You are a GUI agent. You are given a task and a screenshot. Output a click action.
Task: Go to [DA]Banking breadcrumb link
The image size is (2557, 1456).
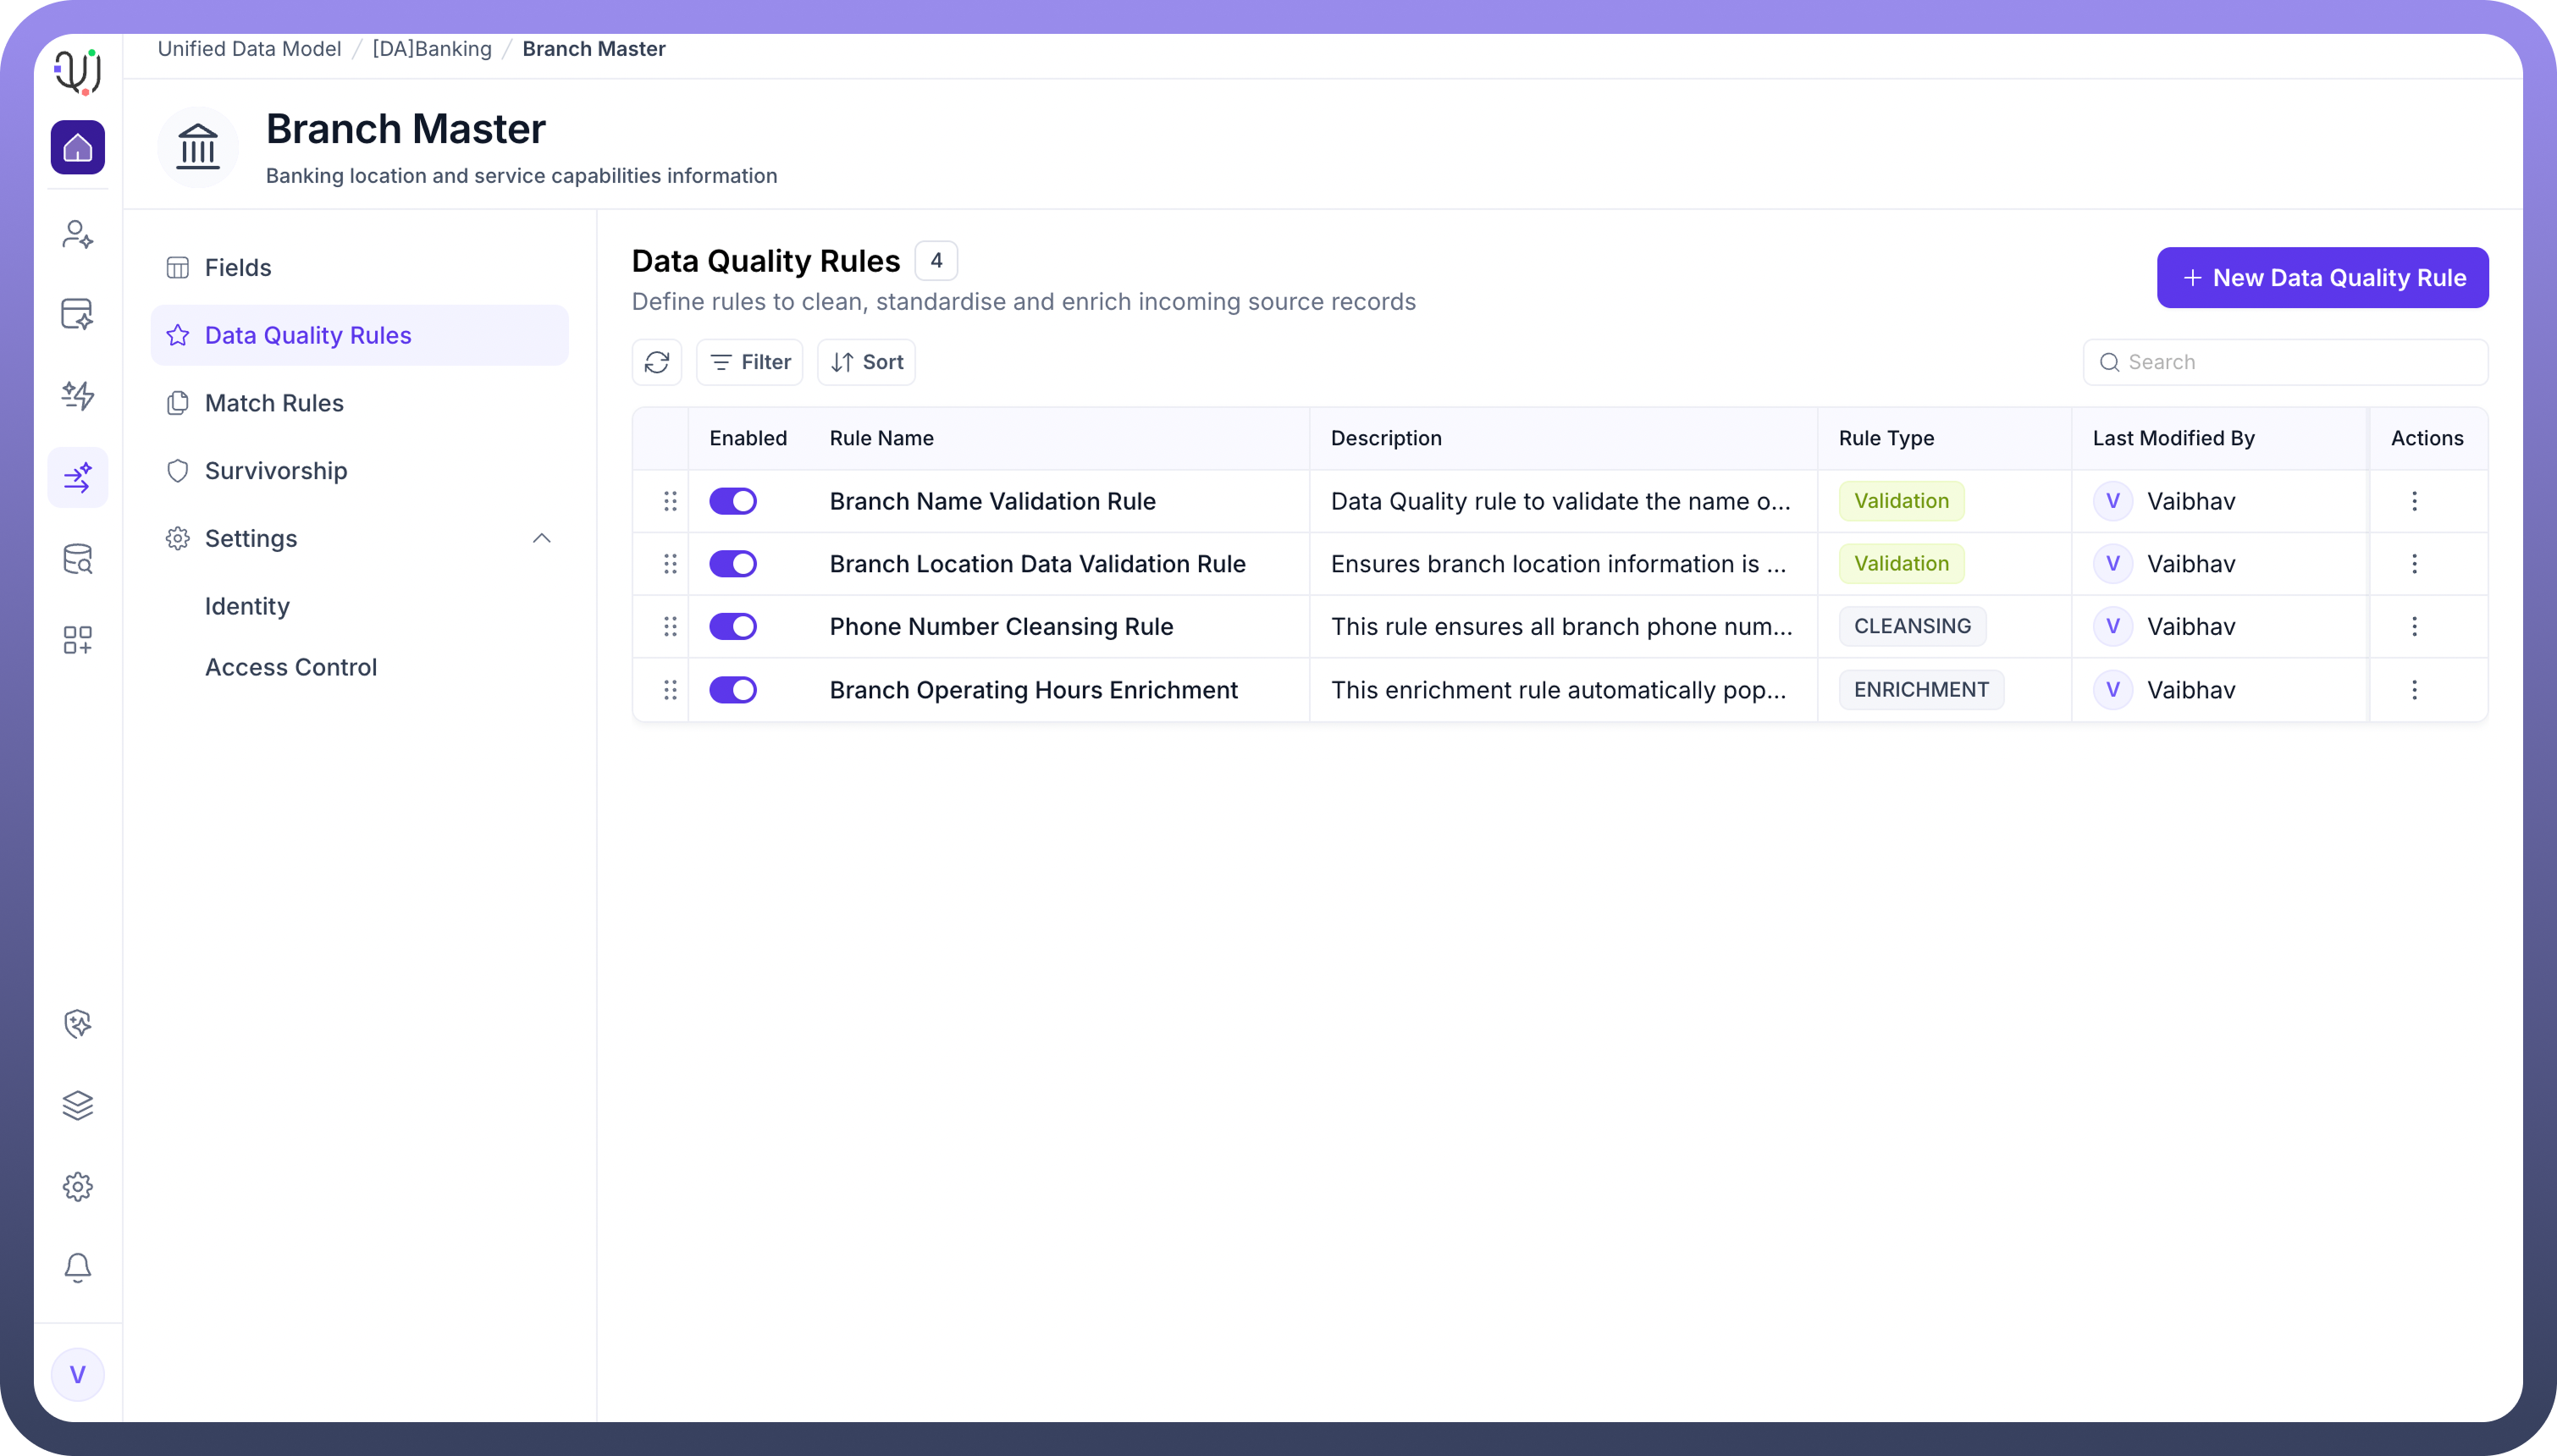pyautogui.click(x=432, y=49)
